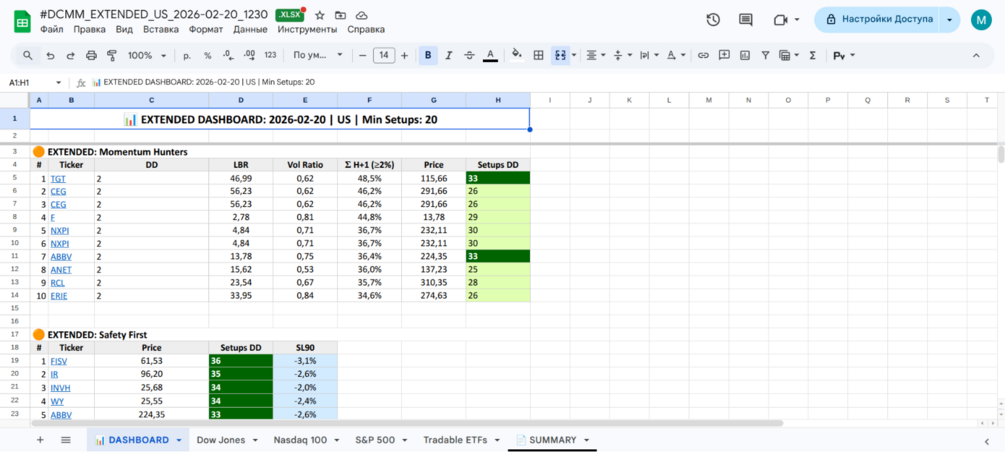The image size is (1005, 452).
Task: Activate the paint format tool
Action: click(112, 56)
